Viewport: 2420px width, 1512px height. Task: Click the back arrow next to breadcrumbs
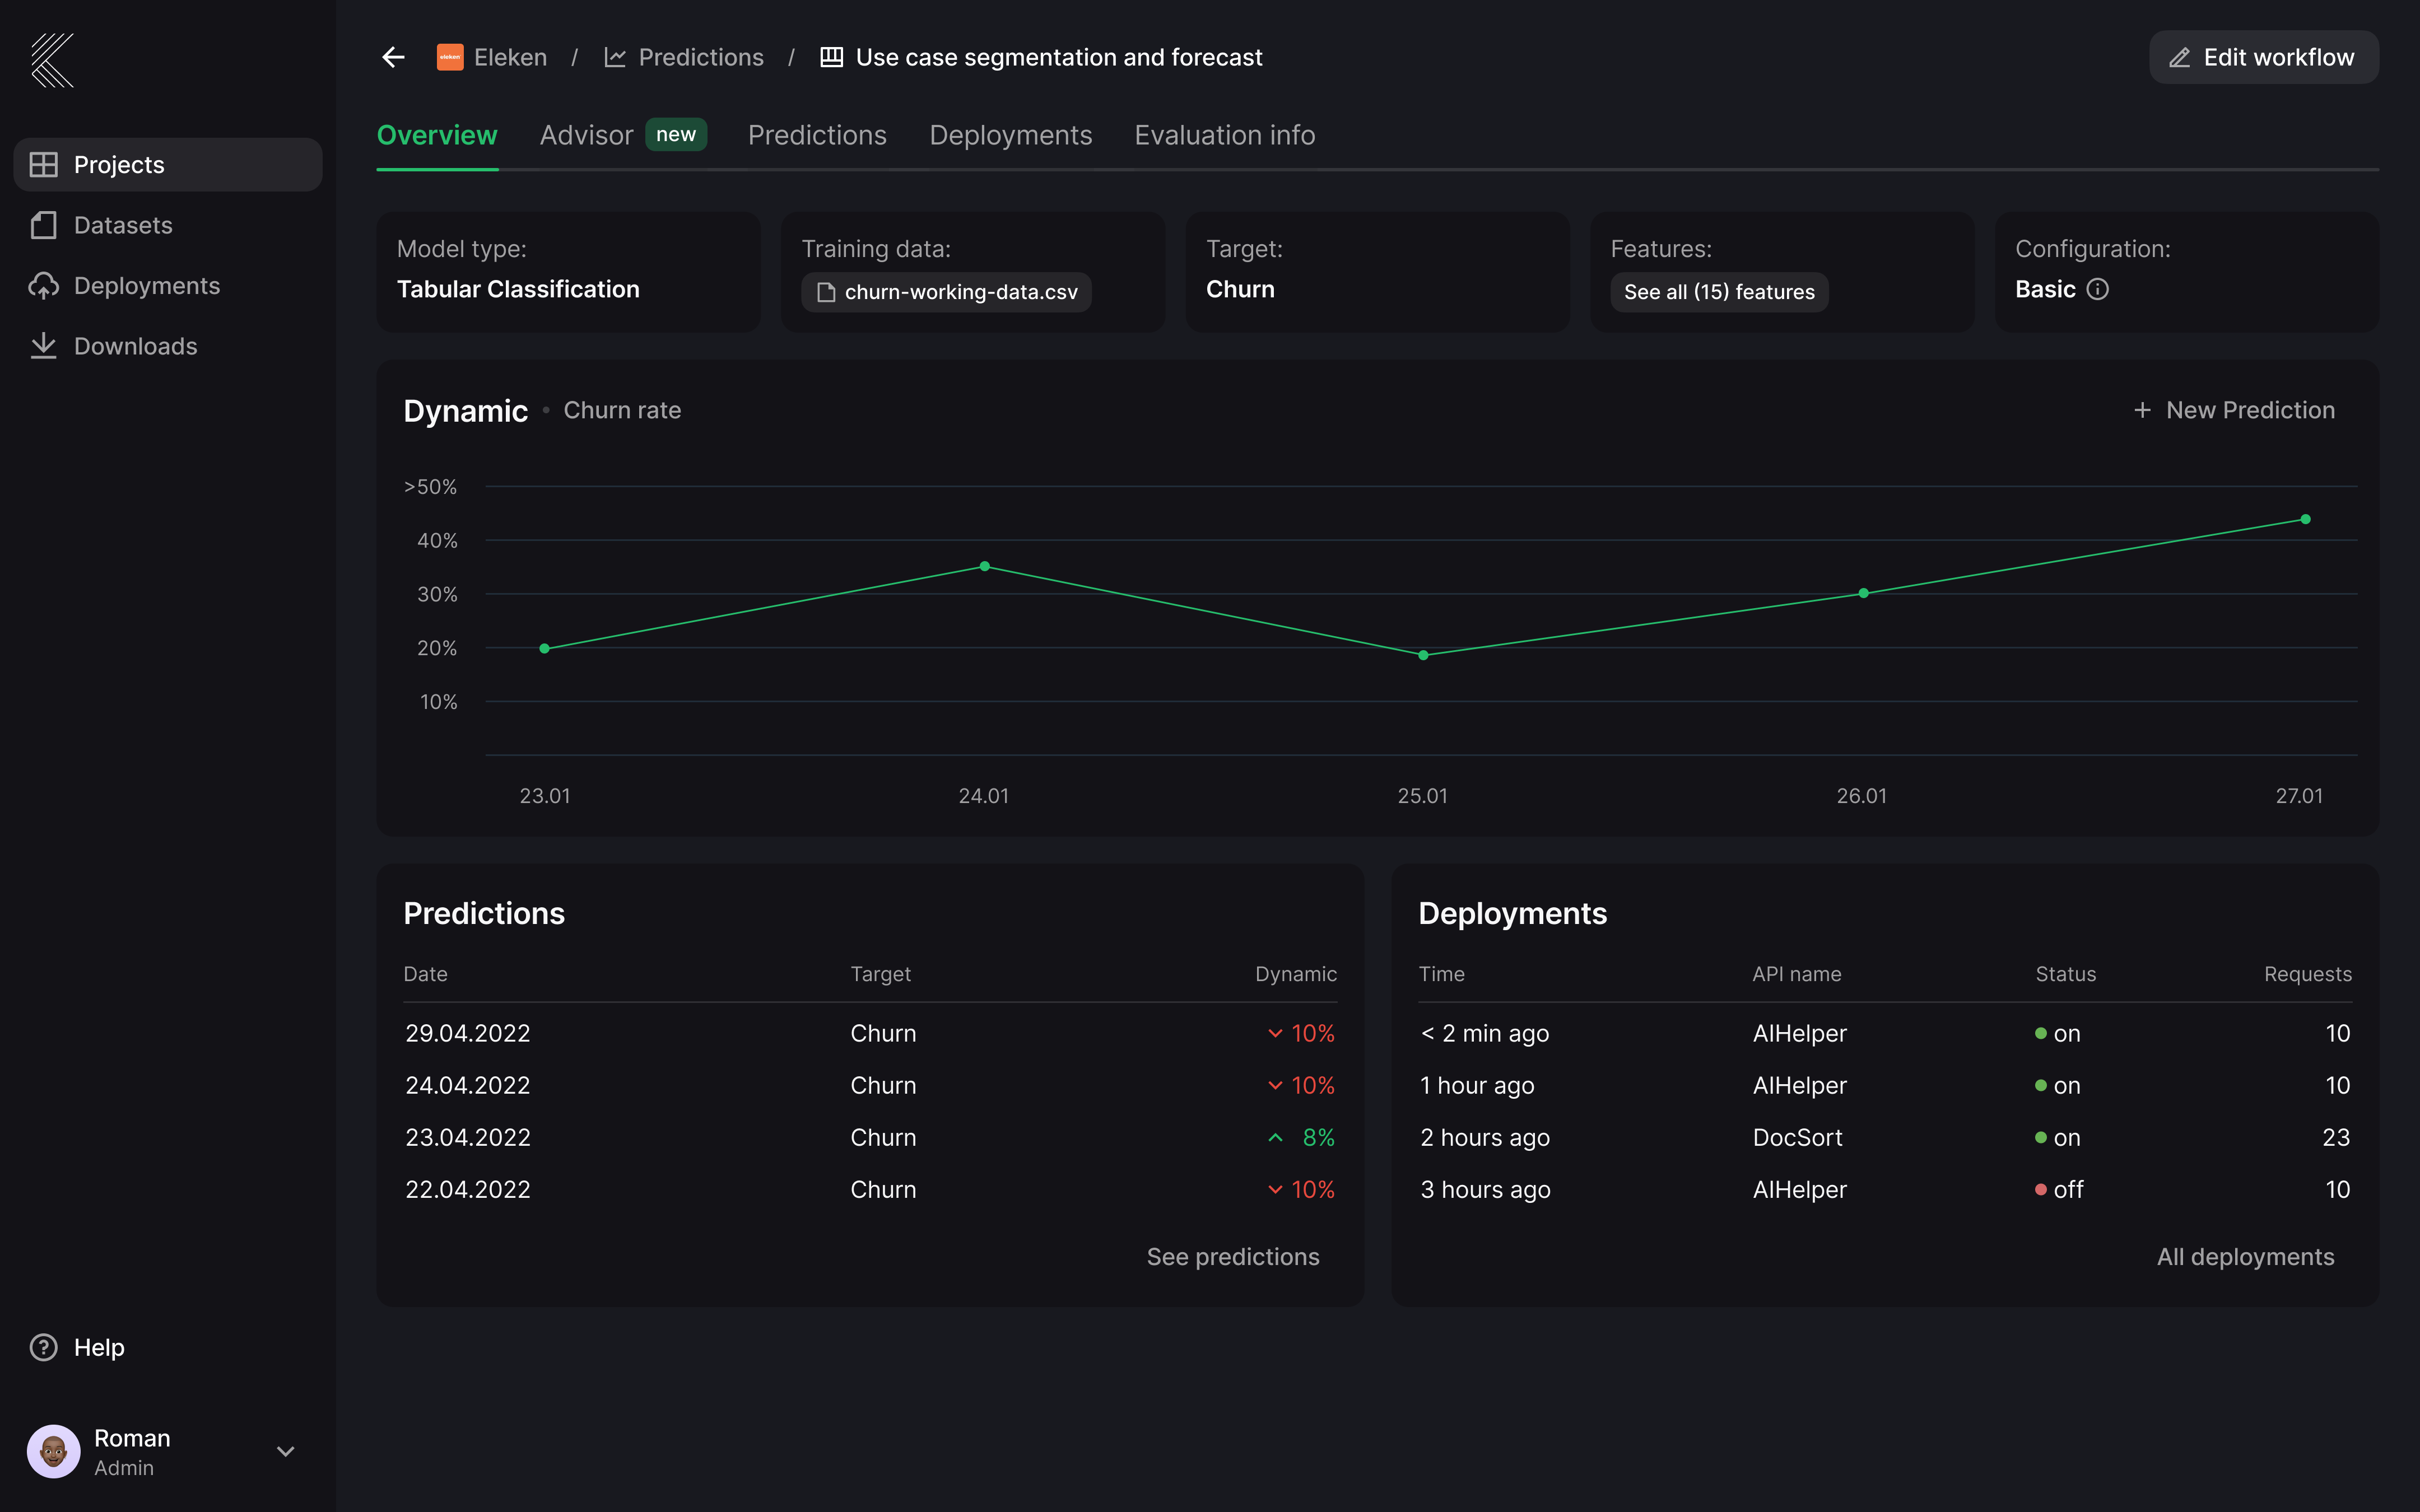coord(392,57)
